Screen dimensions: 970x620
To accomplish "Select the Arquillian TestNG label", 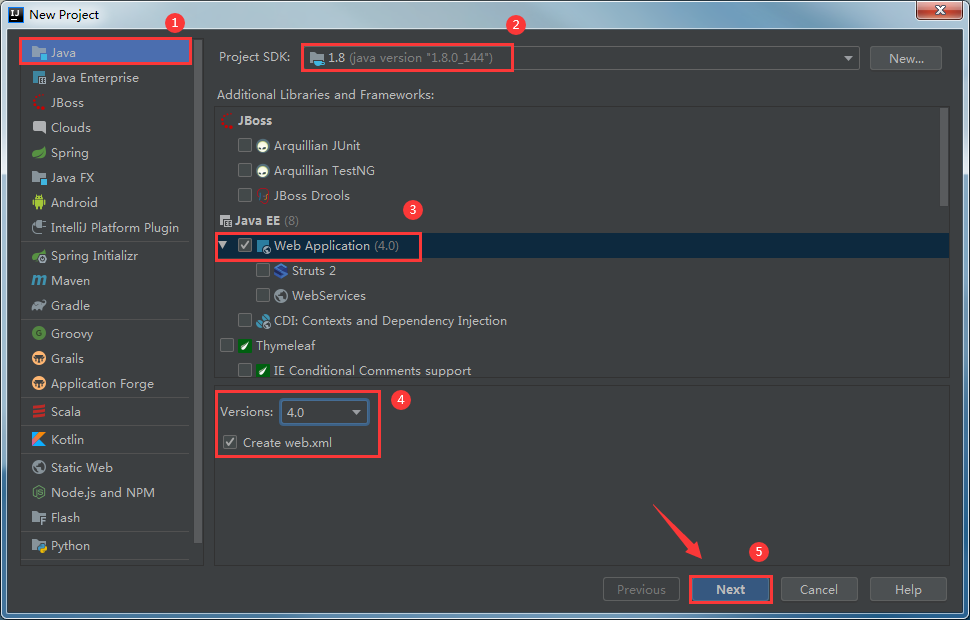I will pyautogui.click(x=324, y=171).
